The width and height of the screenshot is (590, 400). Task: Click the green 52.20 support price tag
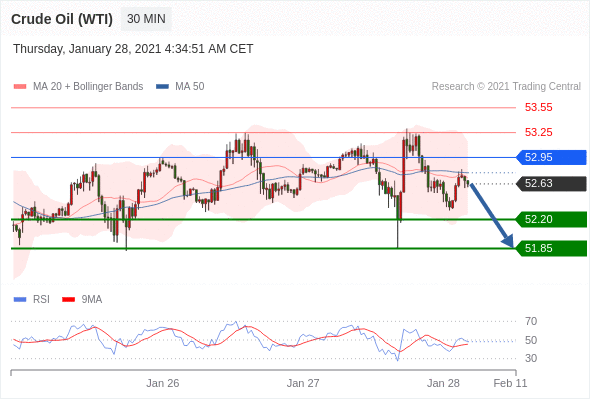coord(550,219)
